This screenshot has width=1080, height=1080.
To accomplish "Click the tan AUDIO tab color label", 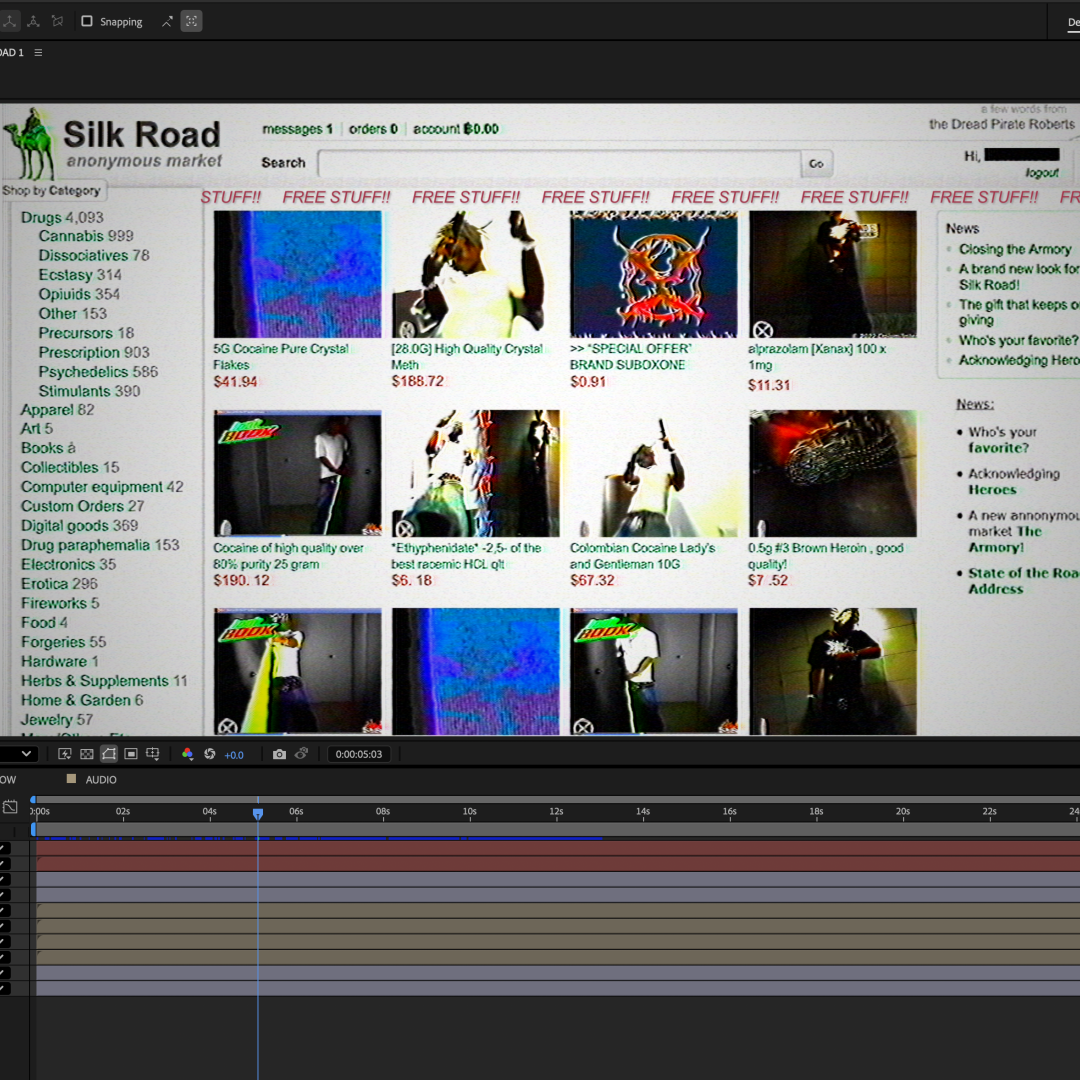I will [71, 779].
